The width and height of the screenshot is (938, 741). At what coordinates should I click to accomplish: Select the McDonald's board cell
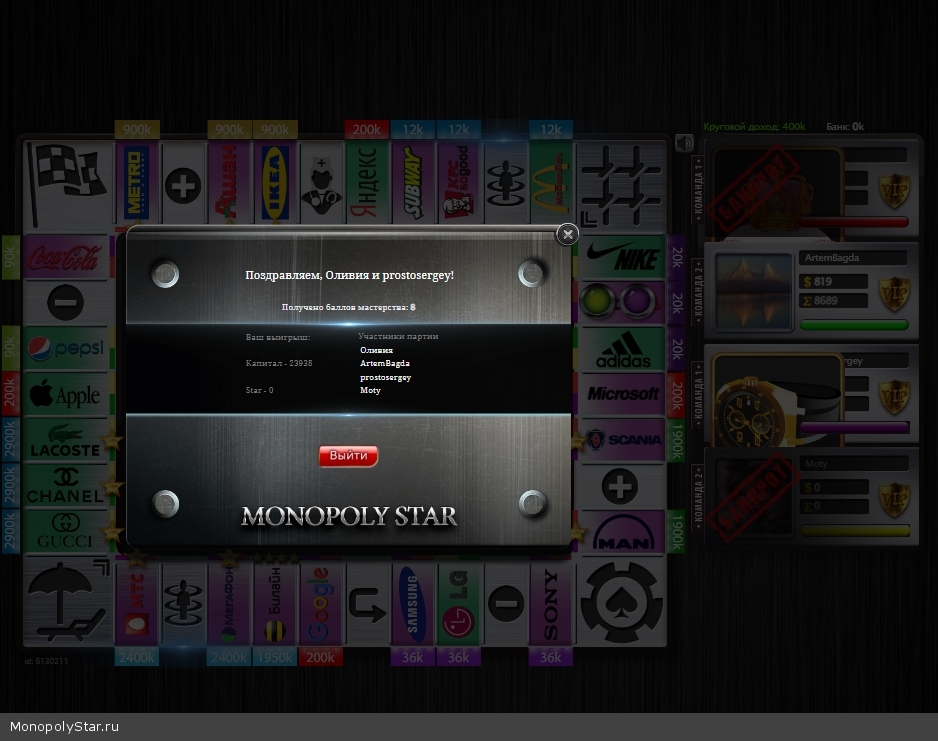click(551, 184)
